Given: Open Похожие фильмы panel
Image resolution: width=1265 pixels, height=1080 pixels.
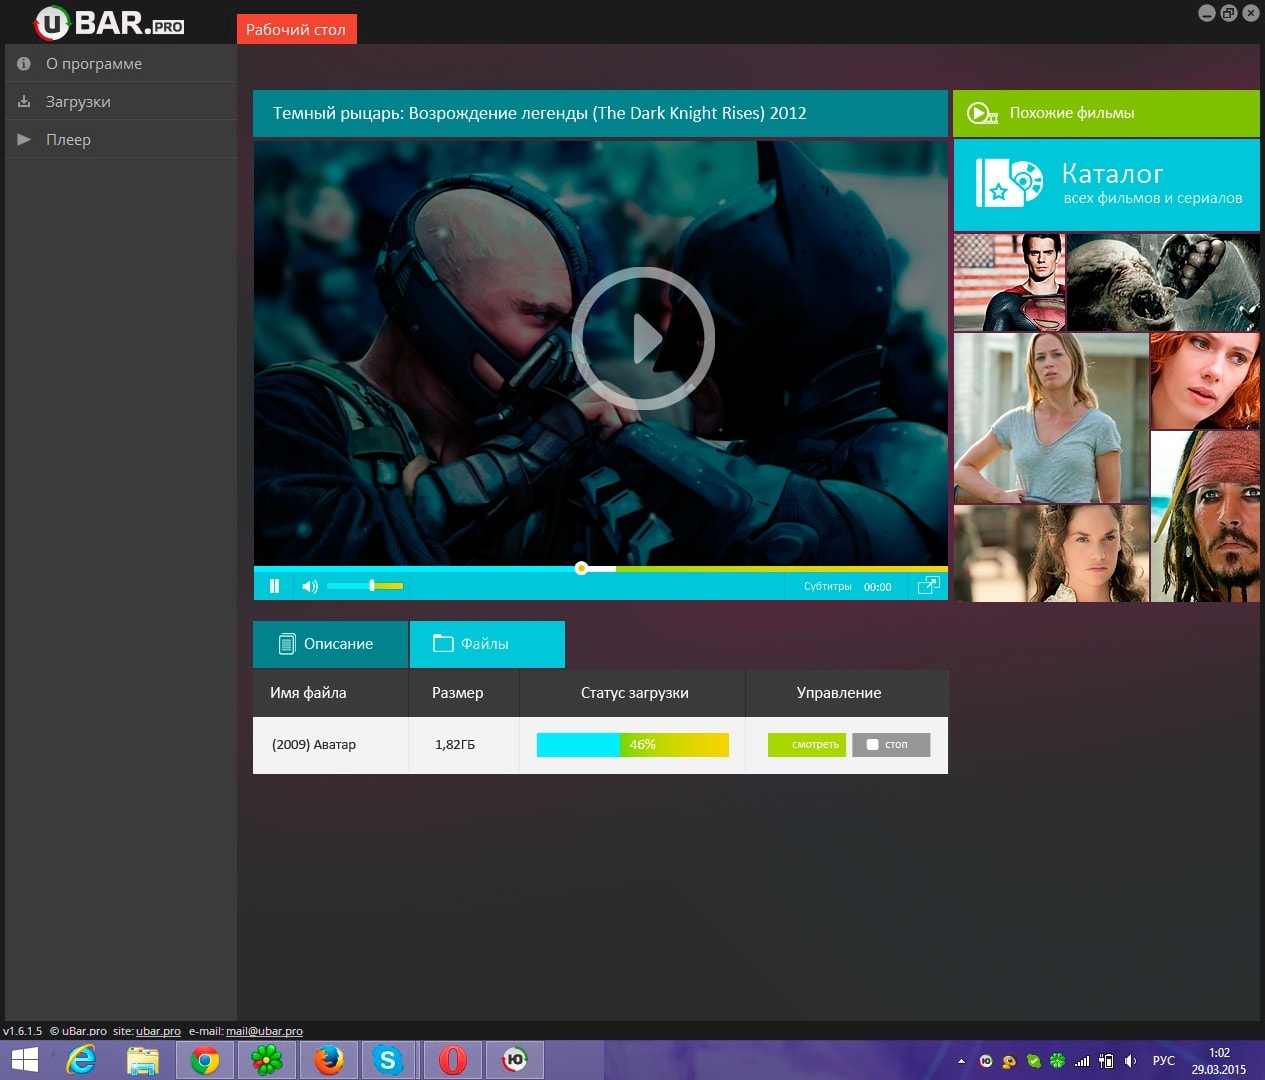Looking at the screenshot, I should pyautogui.click(x=1106, y=113).
